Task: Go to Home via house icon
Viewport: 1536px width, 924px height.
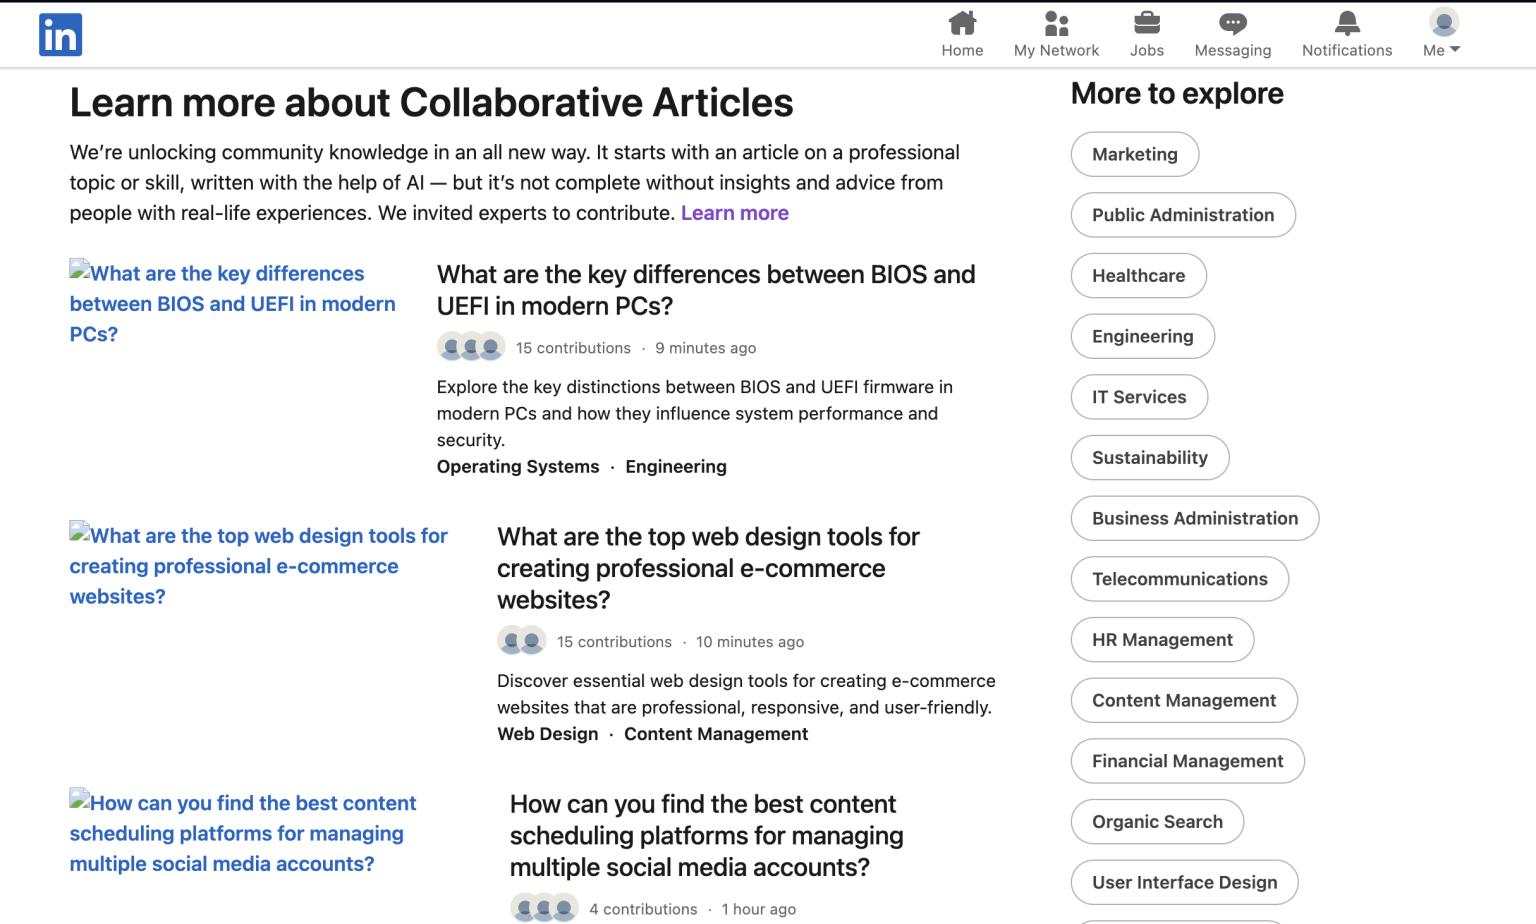Action: tap(962, 23)
